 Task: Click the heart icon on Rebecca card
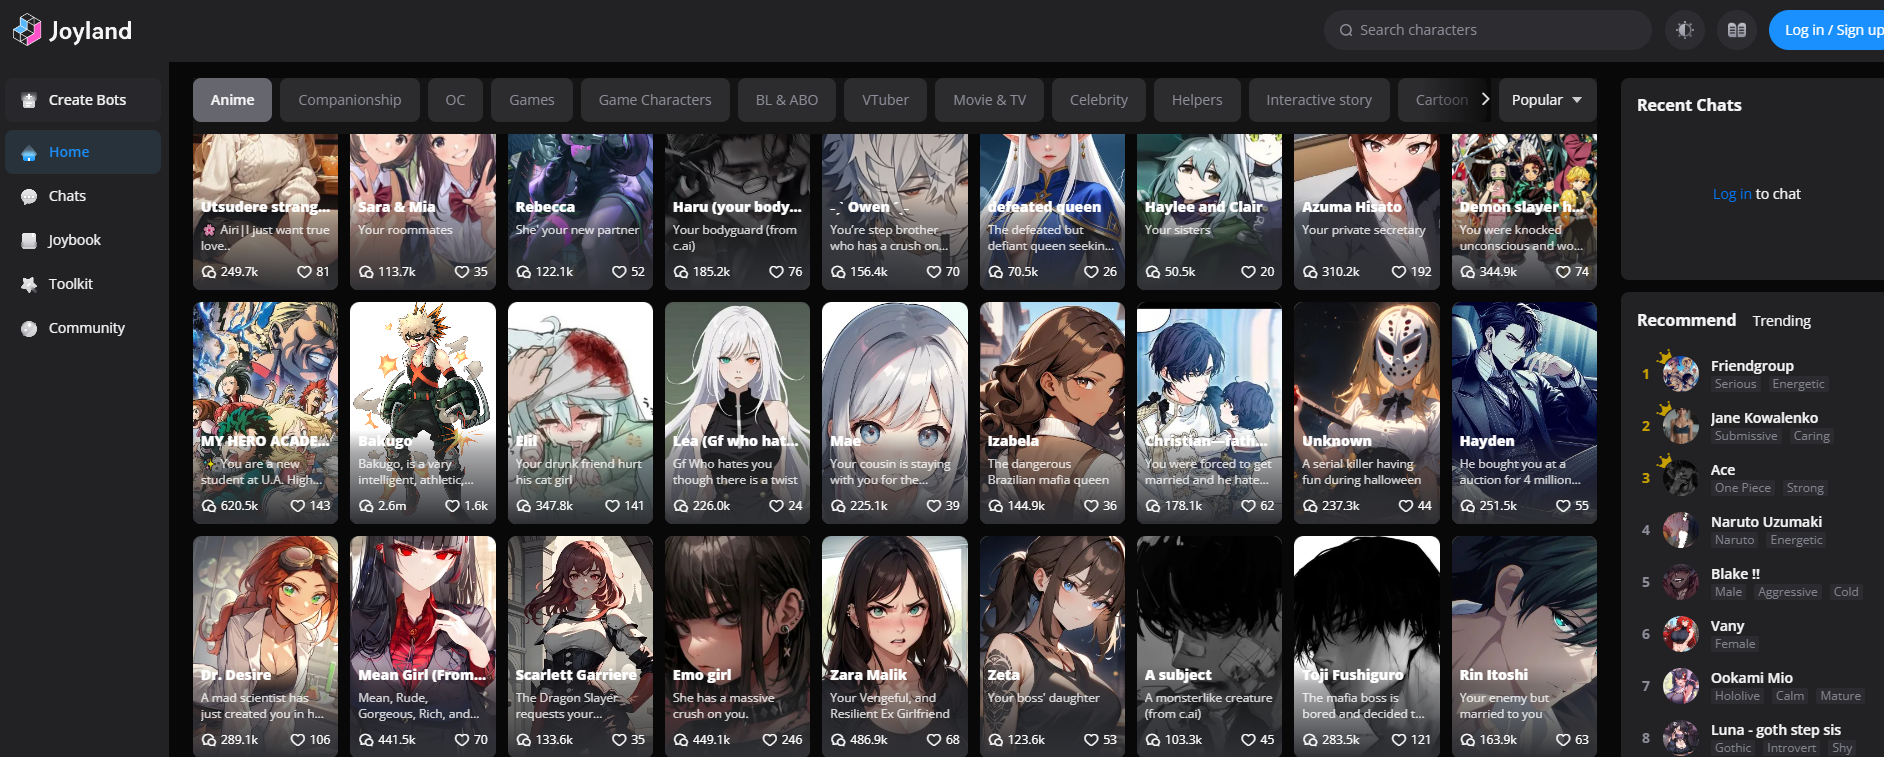click(x=618, y=272)
